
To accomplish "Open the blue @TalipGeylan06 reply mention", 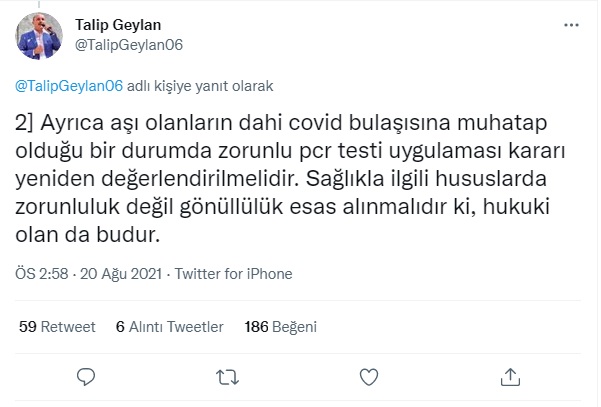I will coord(68,86).
